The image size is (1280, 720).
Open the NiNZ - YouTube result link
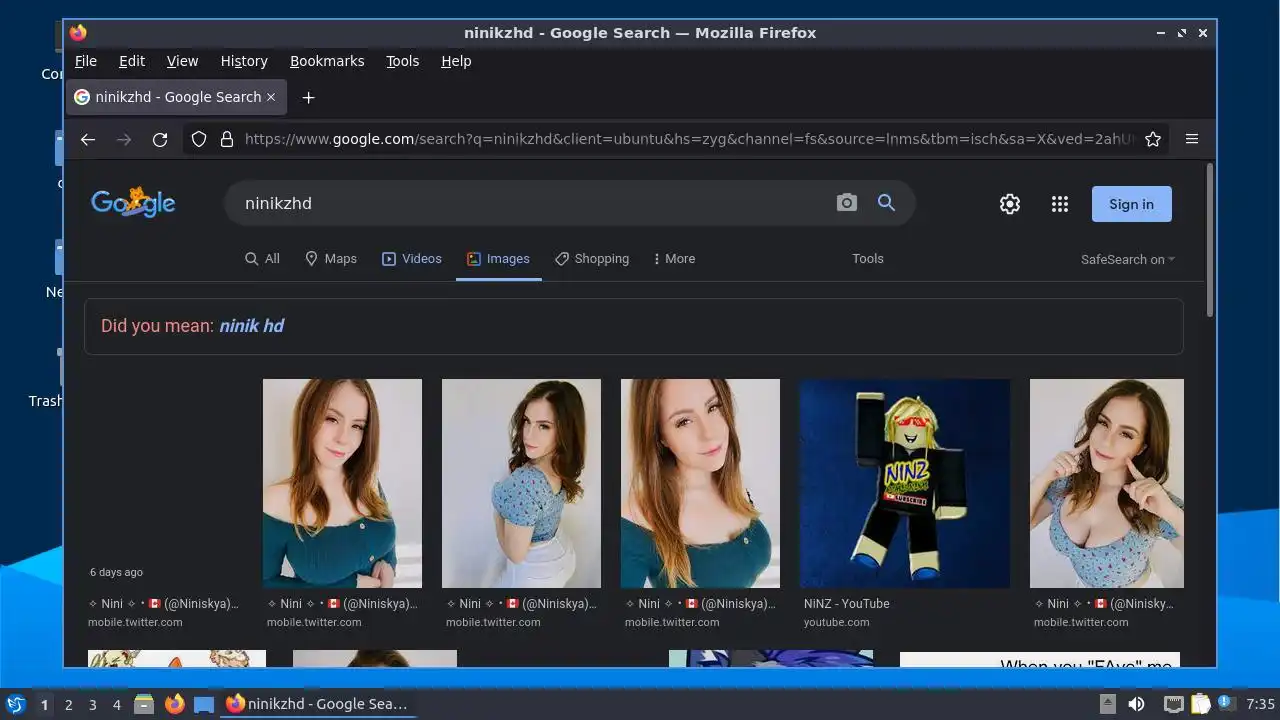click(846, 604)
